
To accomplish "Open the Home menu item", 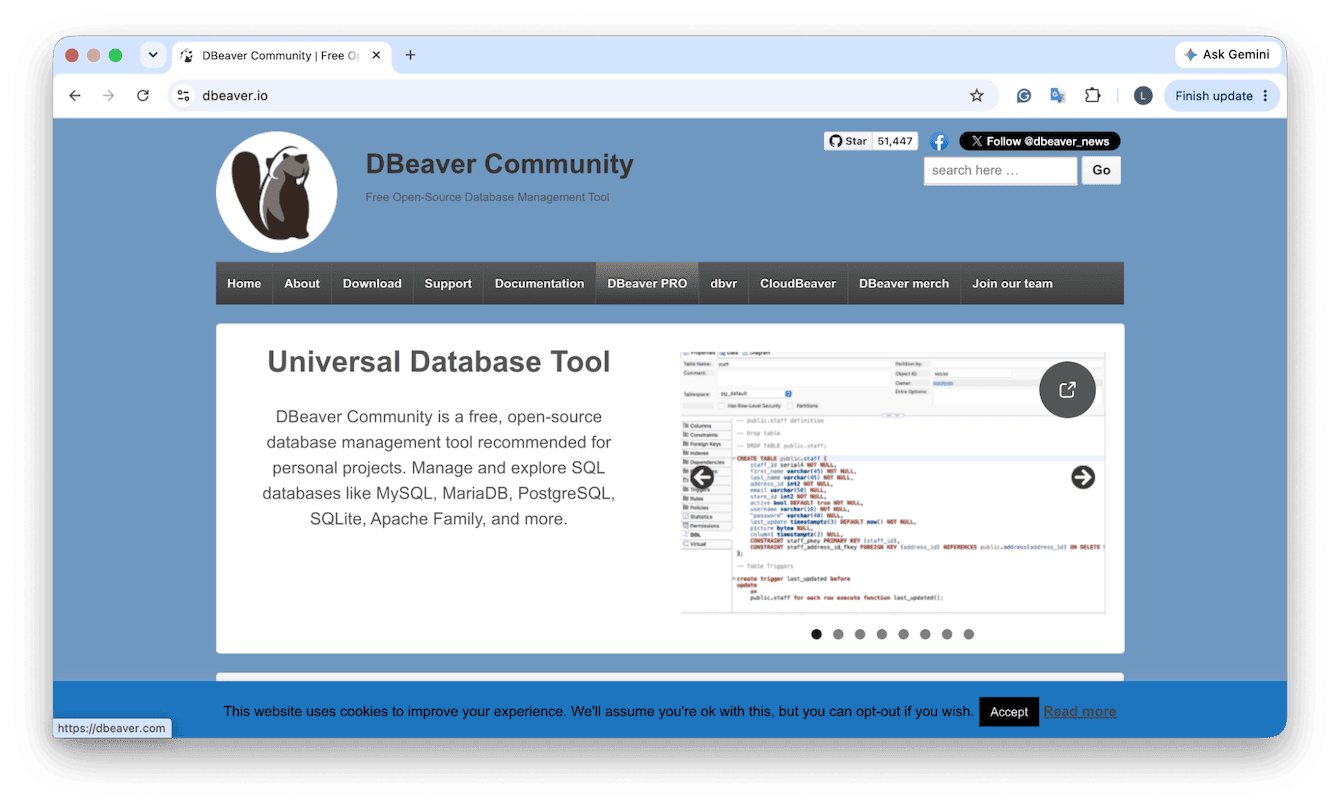I will click(244, 284).
